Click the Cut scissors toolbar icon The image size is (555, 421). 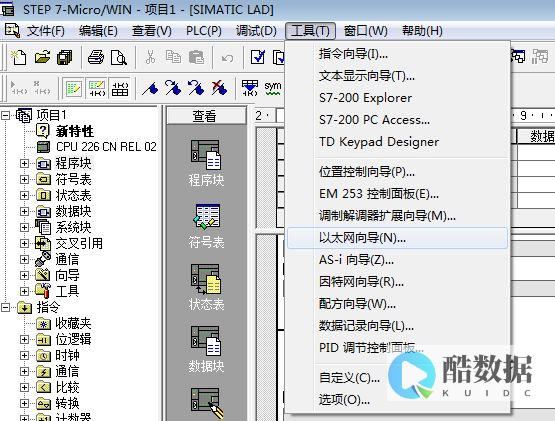[x=150, y=57]
